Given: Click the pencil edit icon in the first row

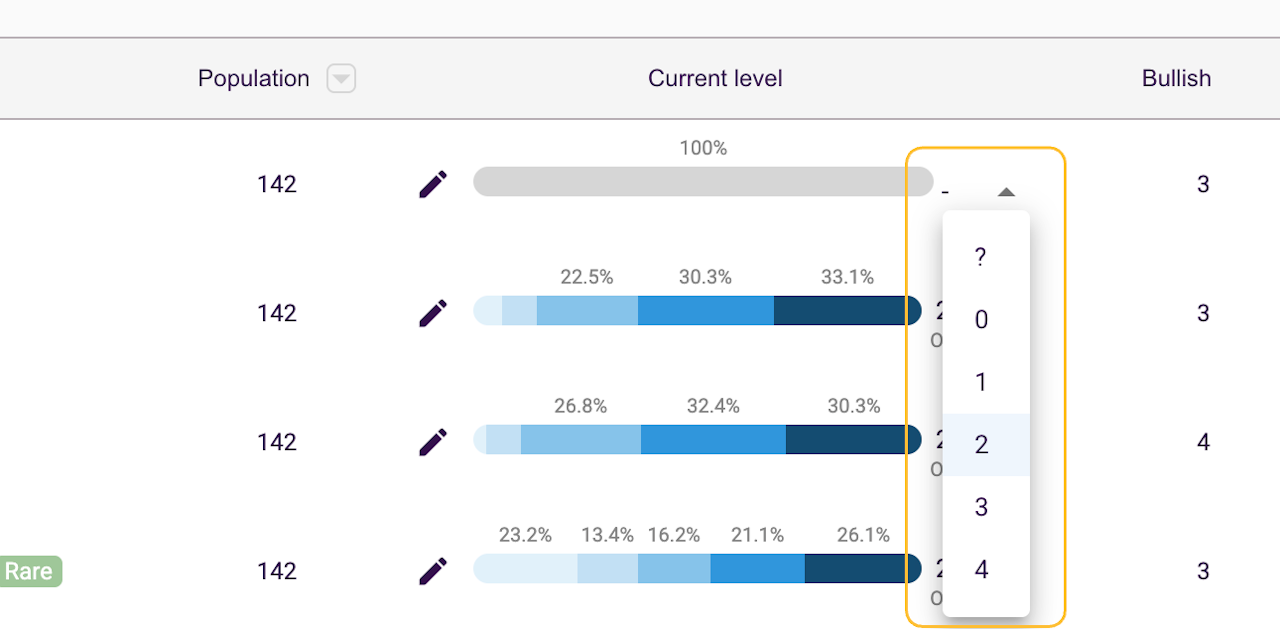Looking at the screenshot, I should coord(433,184).
